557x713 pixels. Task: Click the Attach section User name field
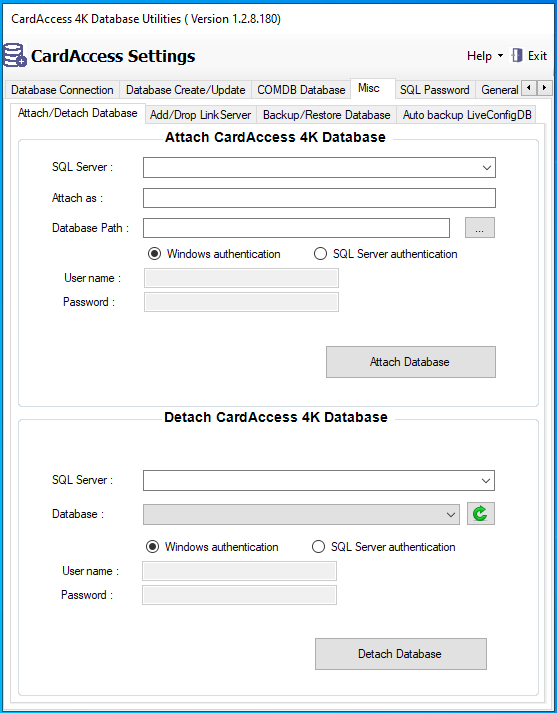(241, 278)
